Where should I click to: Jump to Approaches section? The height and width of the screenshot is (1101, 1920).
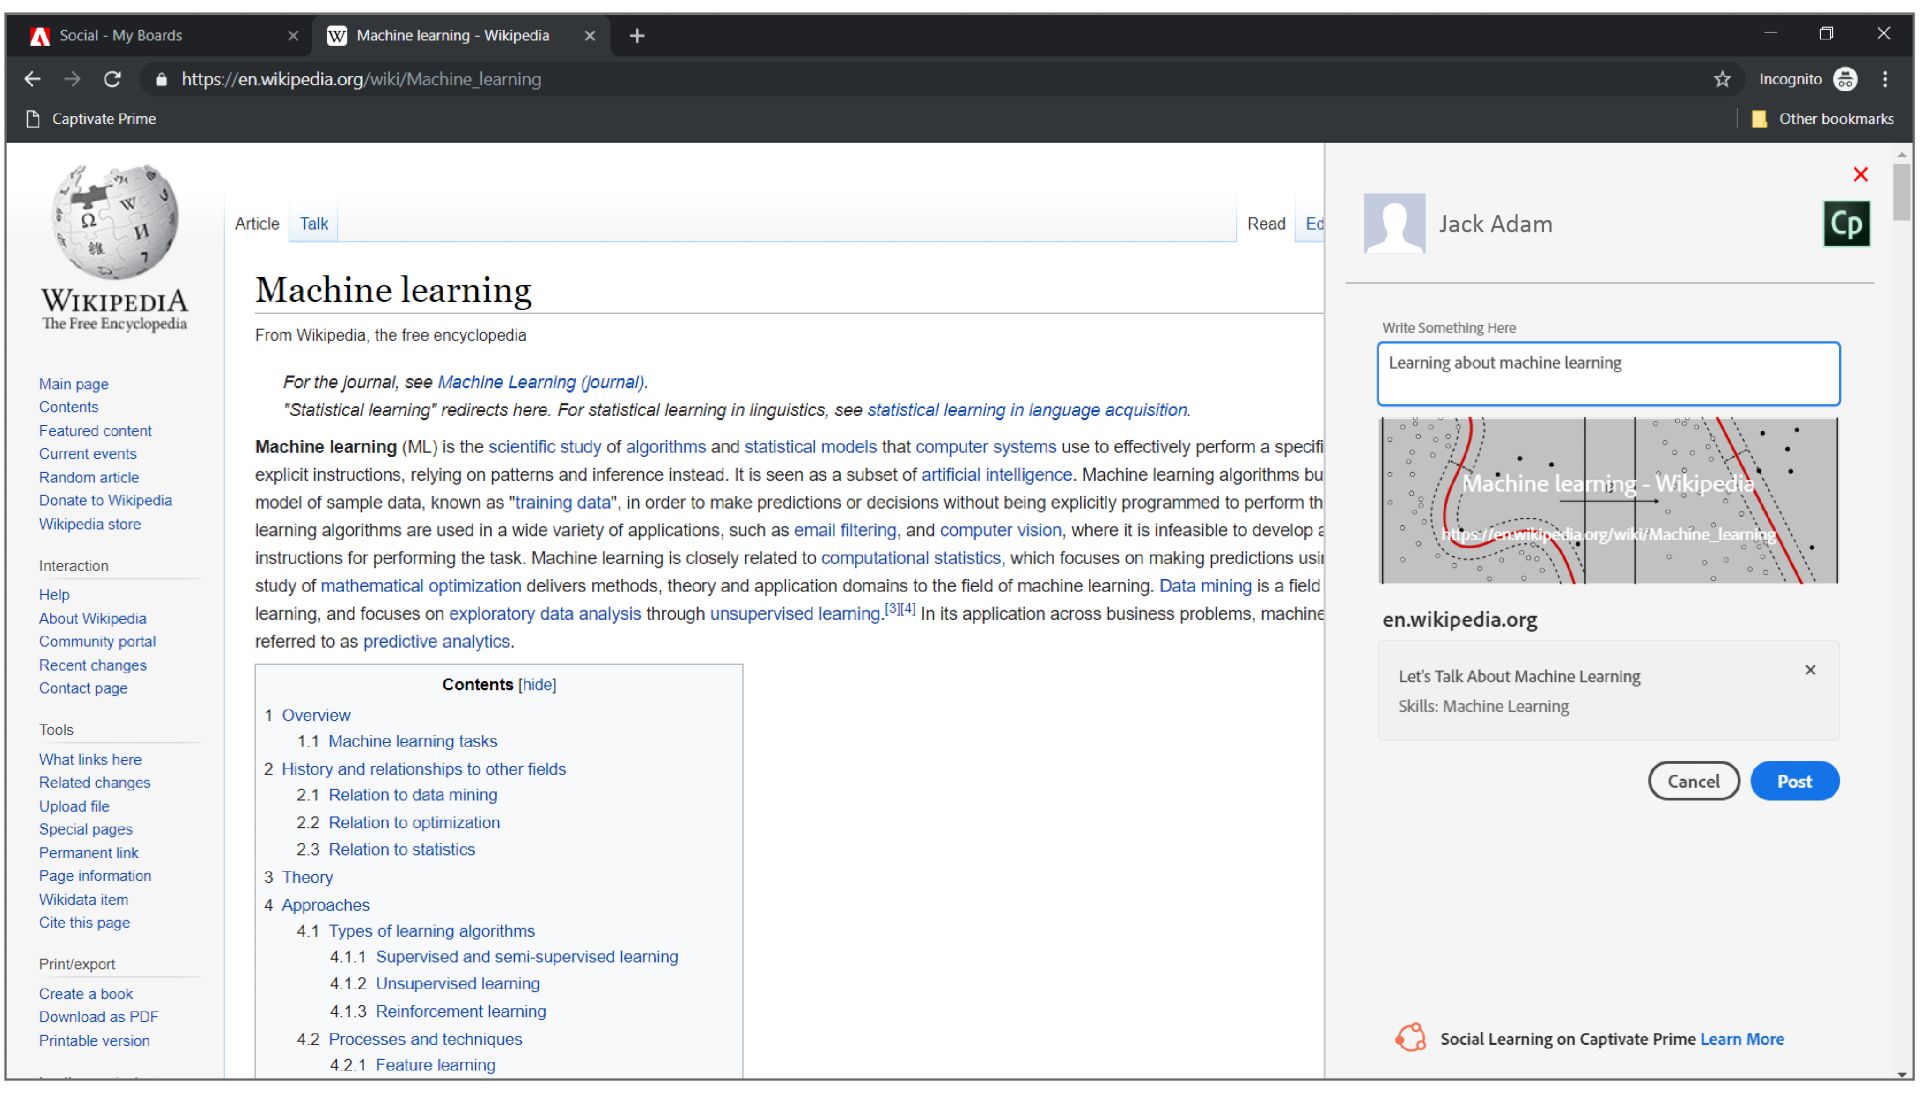[325, 906]
